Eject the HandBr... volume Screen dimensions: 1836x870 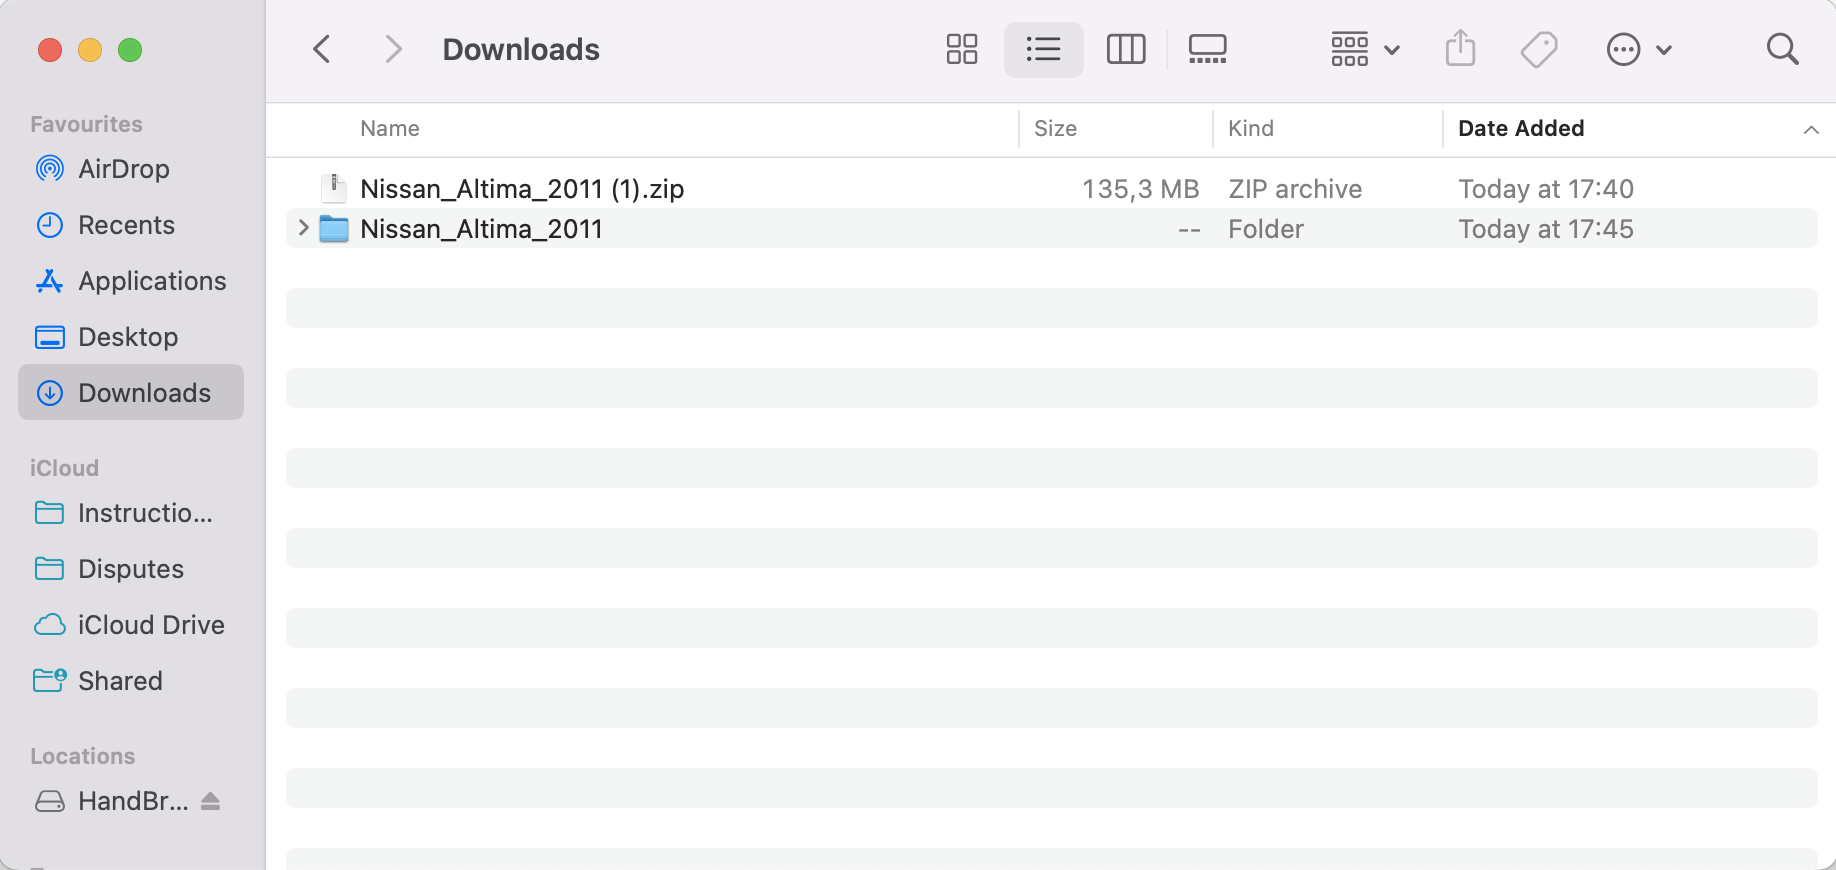point(210,801)
